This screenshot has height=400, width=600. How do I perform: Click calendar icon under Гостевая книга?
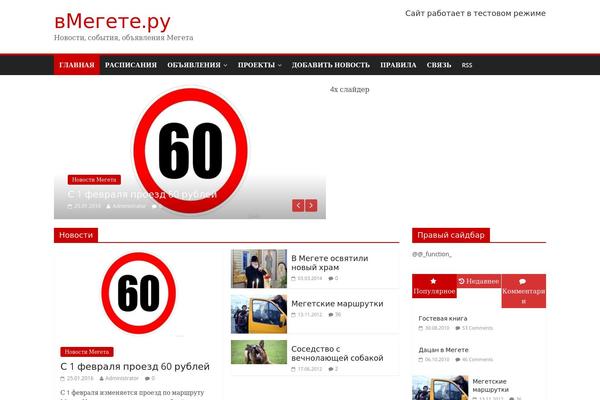pyautogui.click(x=421, y=328)
